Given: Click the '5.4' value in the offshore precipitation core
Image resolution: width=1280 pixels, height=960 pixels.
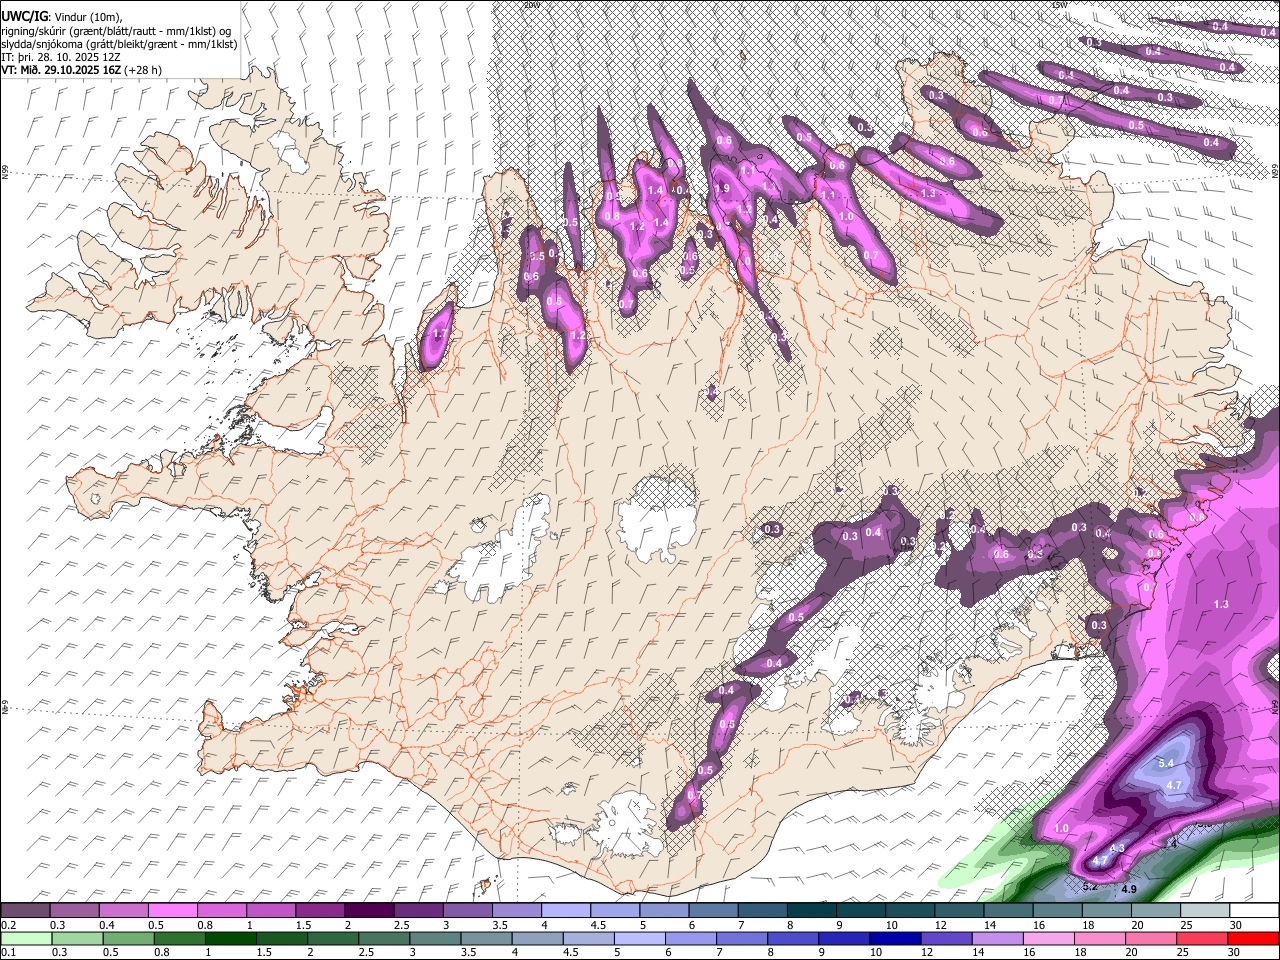Looking at the screenshot, I should (1165, 763).
